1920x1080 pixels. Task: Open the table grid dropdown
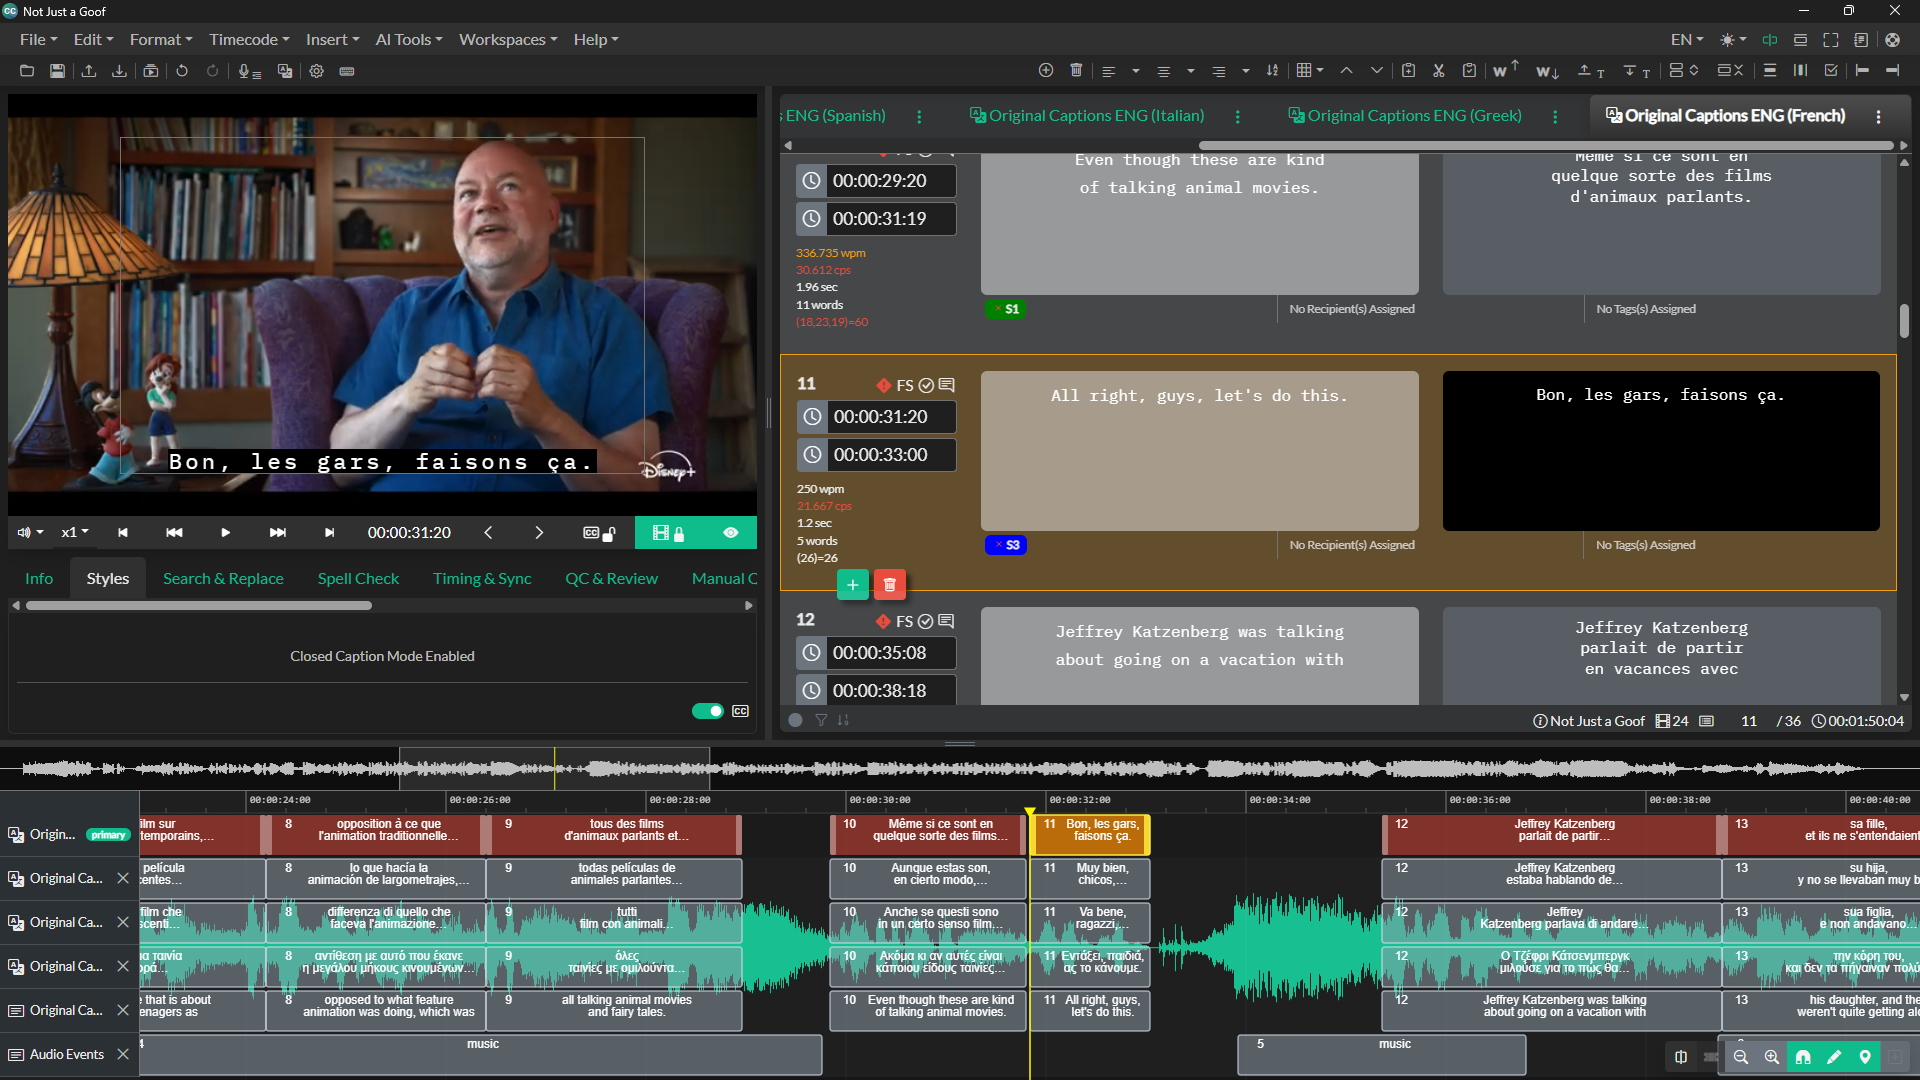click(x=1310, y=70)
